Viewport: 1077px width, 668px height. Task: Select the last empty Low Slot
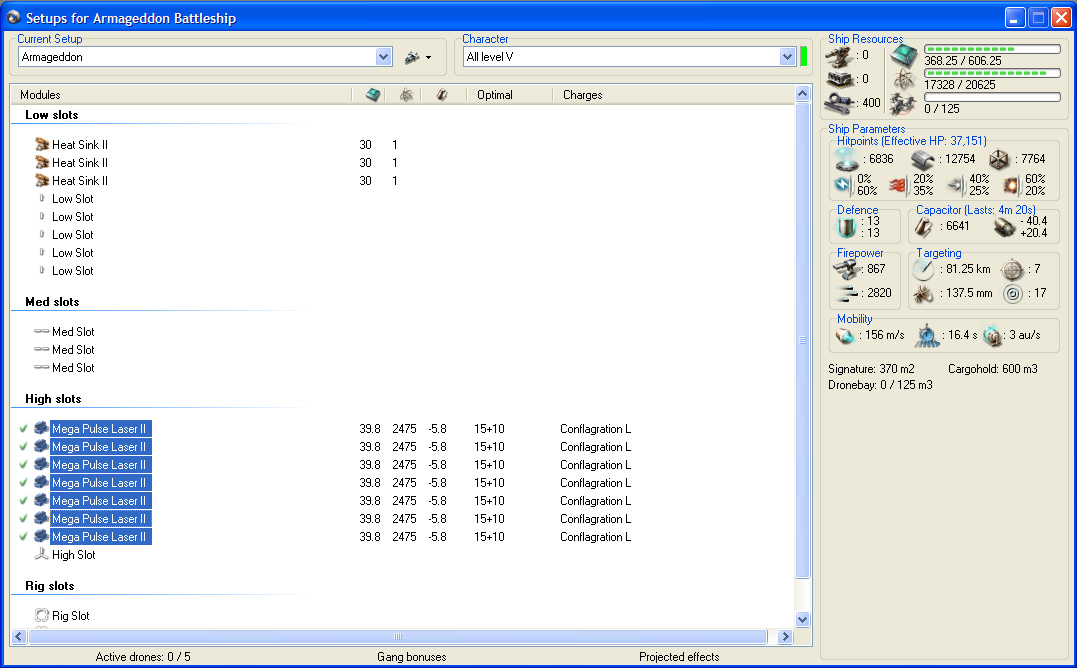72,271
